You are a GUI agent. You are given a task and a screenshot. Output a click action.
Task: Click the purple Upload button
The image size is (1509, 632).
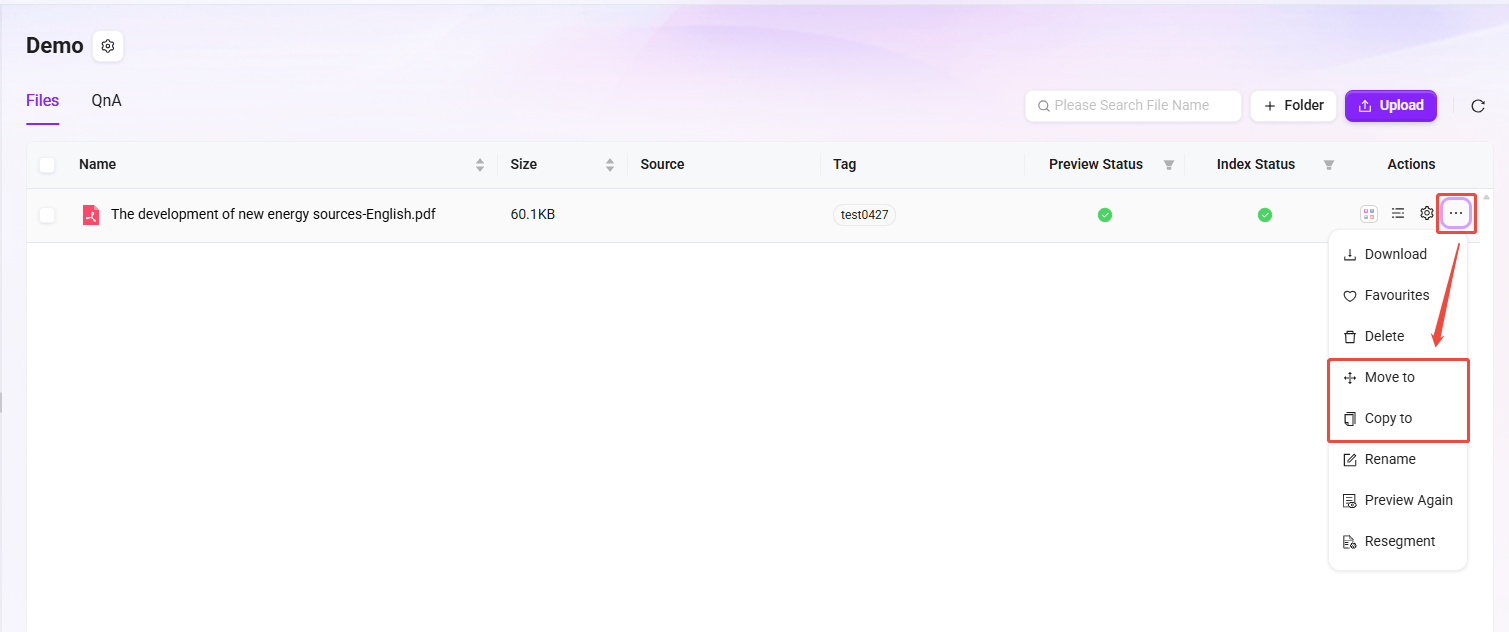1391,105
